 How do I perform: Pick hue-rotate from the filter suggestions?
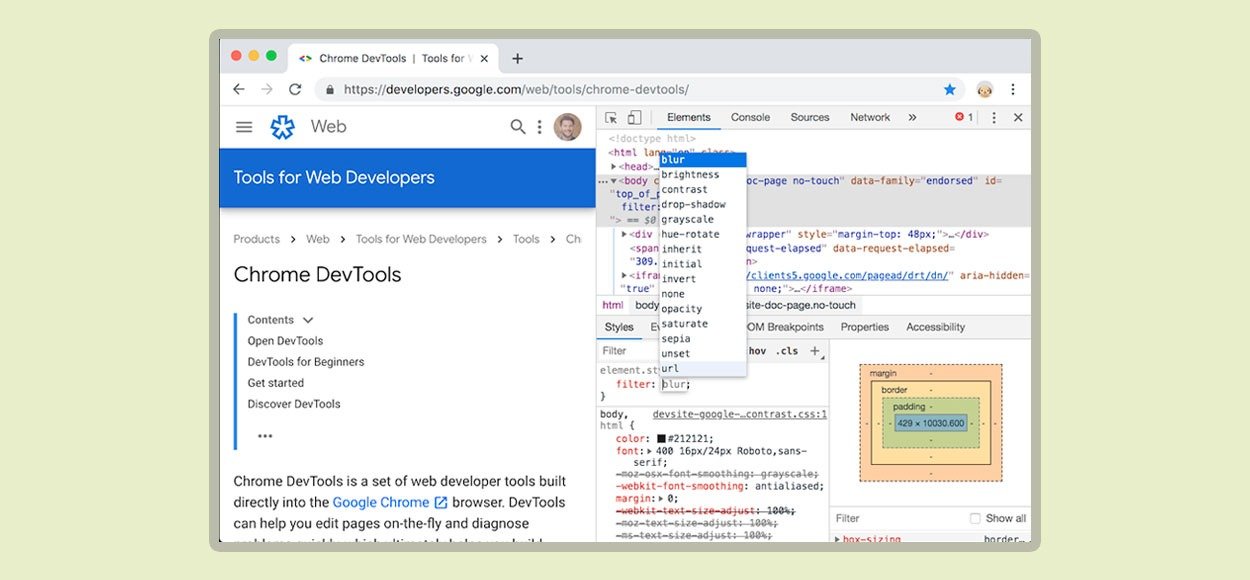(x=703, y=235)
